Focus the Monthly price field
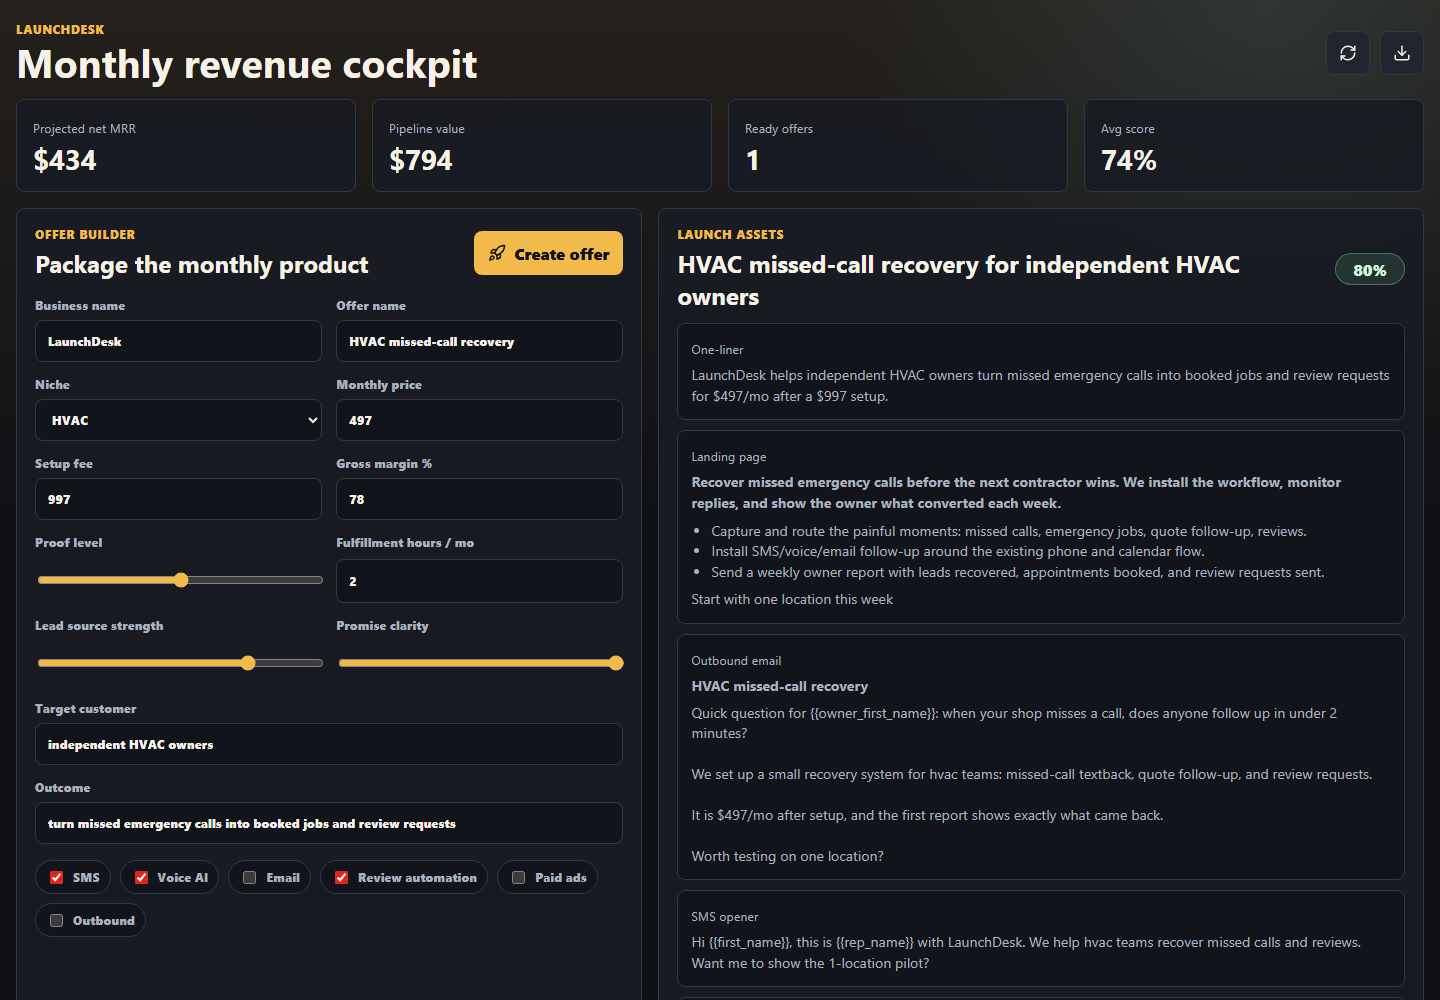The width and height of the screenshot is (1440, 1000). pos(480,420)
